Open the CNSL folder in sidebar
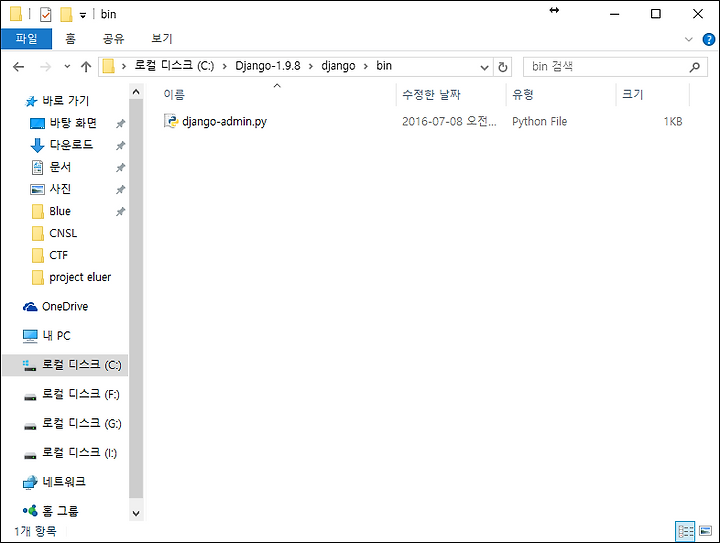The width and height of the screenshot is (720, 543). 63,233
